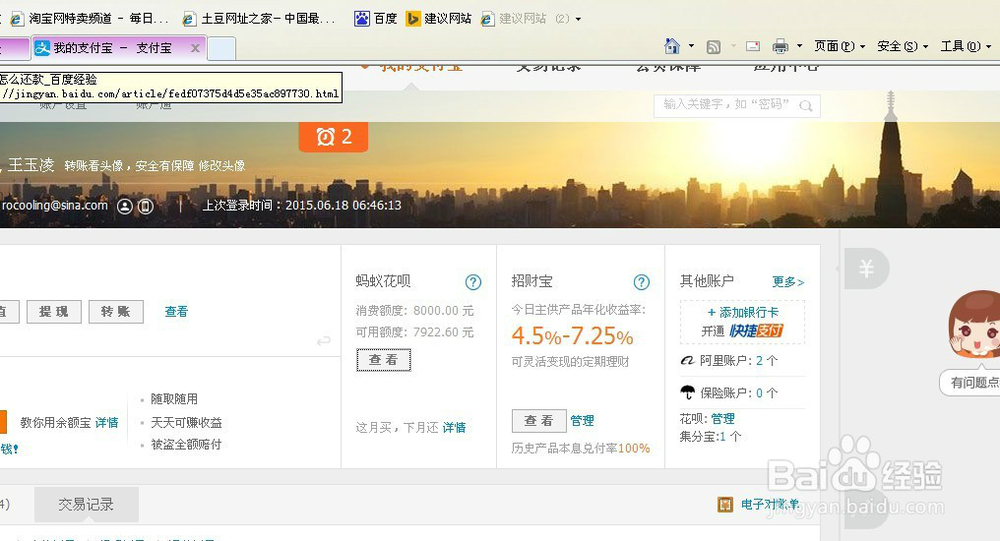This screenshot has height=541, width=1000.
Task: Click the yen ¥ sidebar icon
Action: pos(866,269)
